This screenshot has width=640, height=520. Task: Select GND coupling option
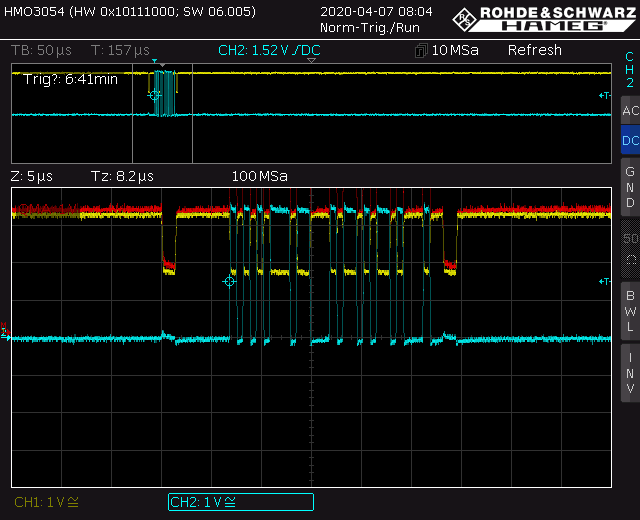(630, 187)
